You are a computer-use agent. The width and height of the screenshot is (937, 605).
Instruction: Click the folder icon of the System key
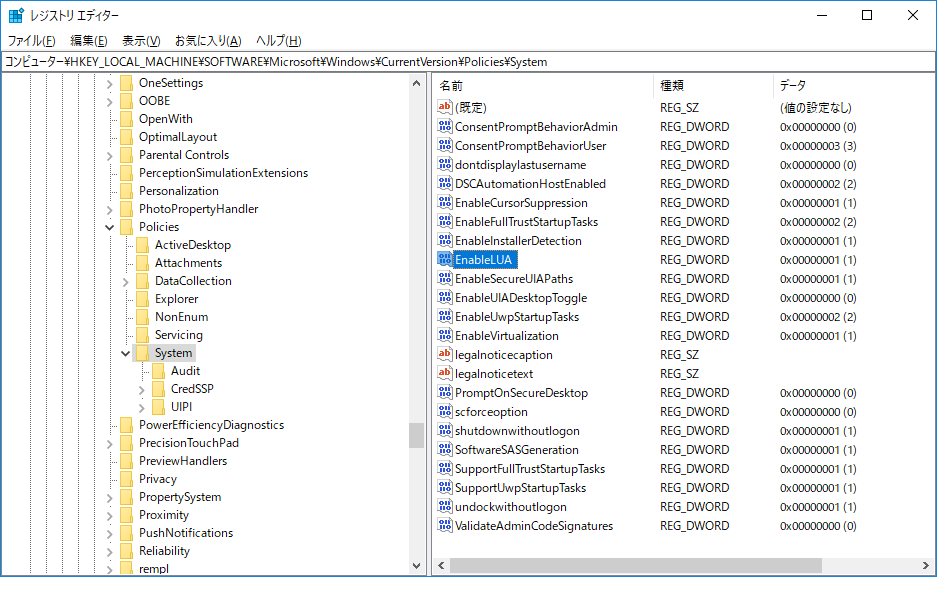point(142,353)
